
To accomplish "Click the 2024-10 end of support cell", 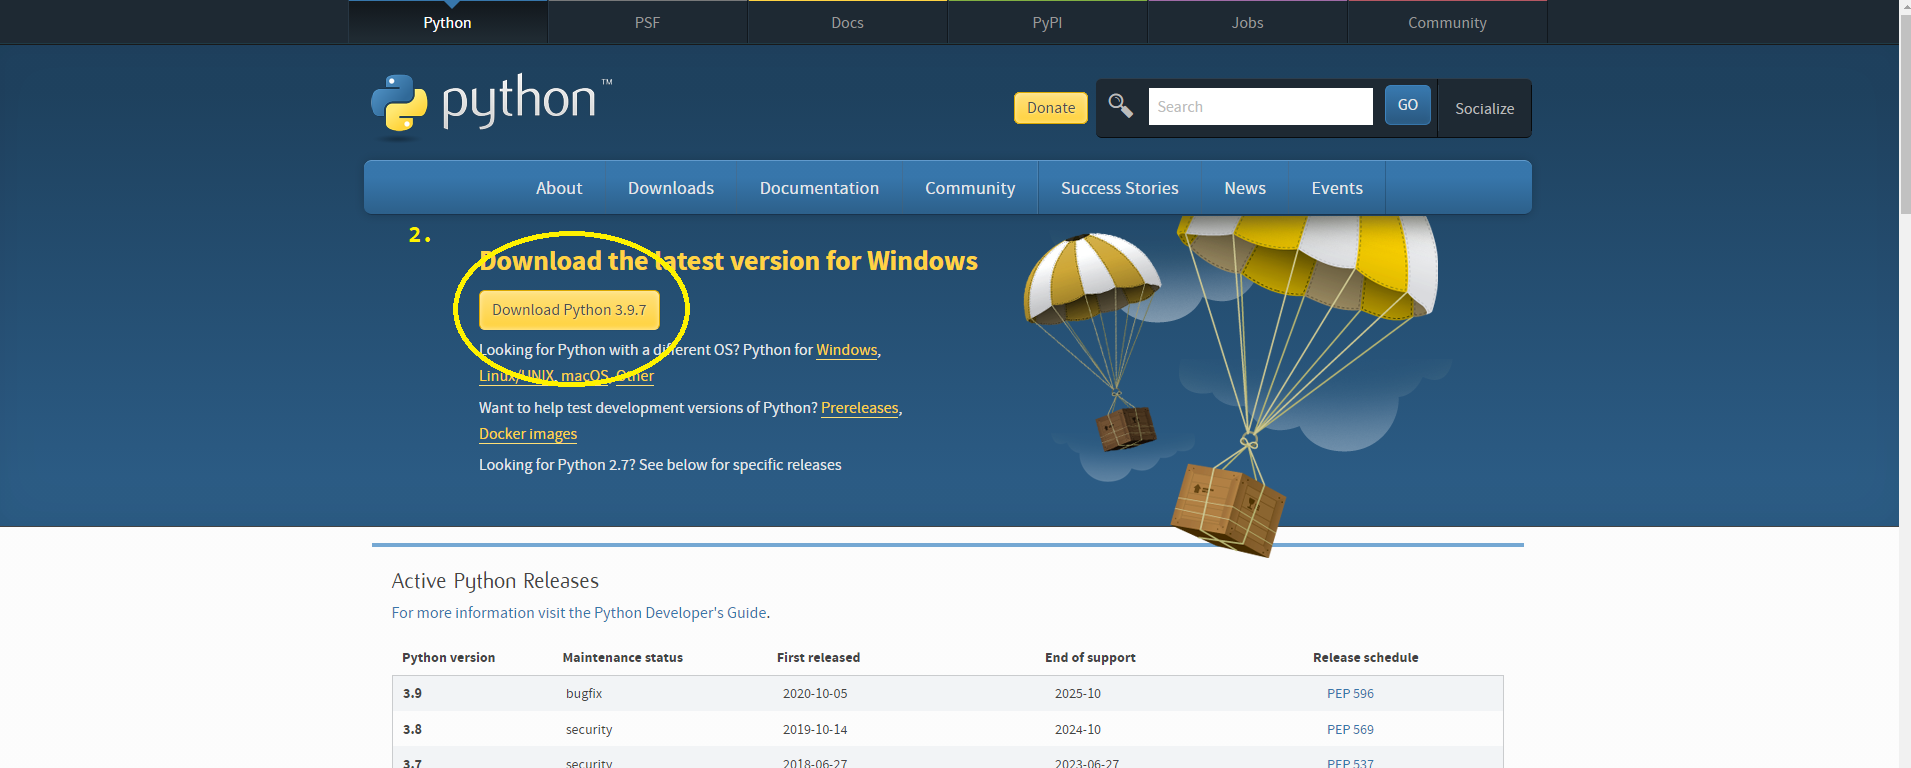I will (1078, 729).
